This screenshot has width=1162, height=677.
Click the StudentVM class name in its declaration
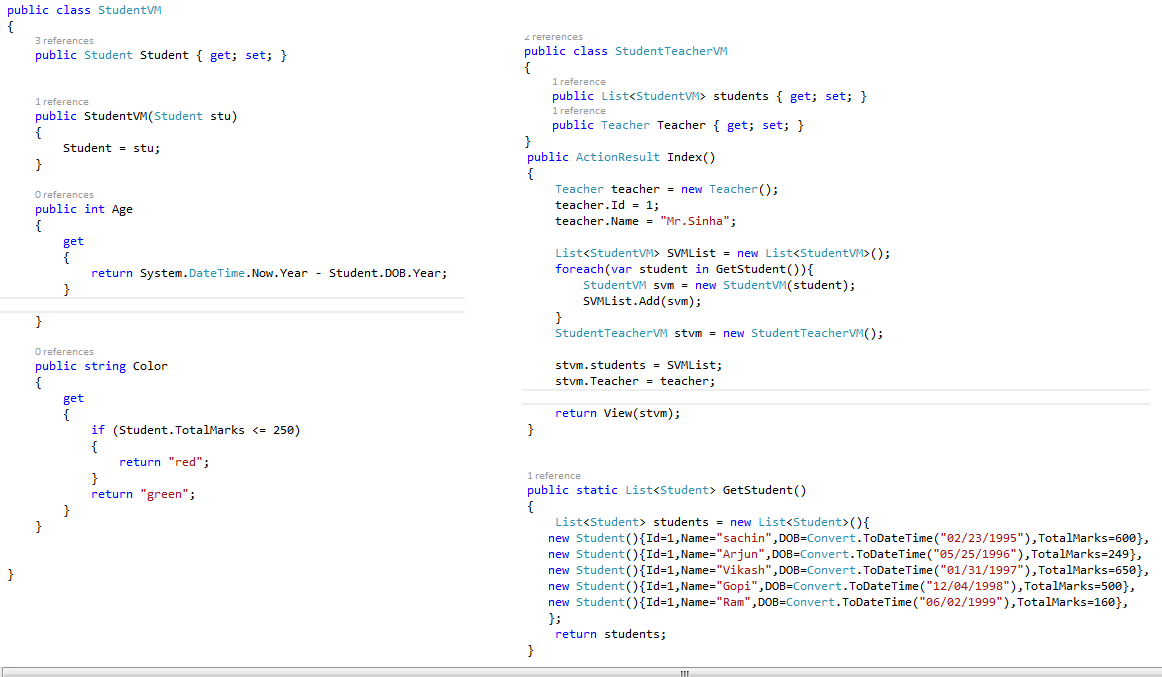[x=130, y=10]
